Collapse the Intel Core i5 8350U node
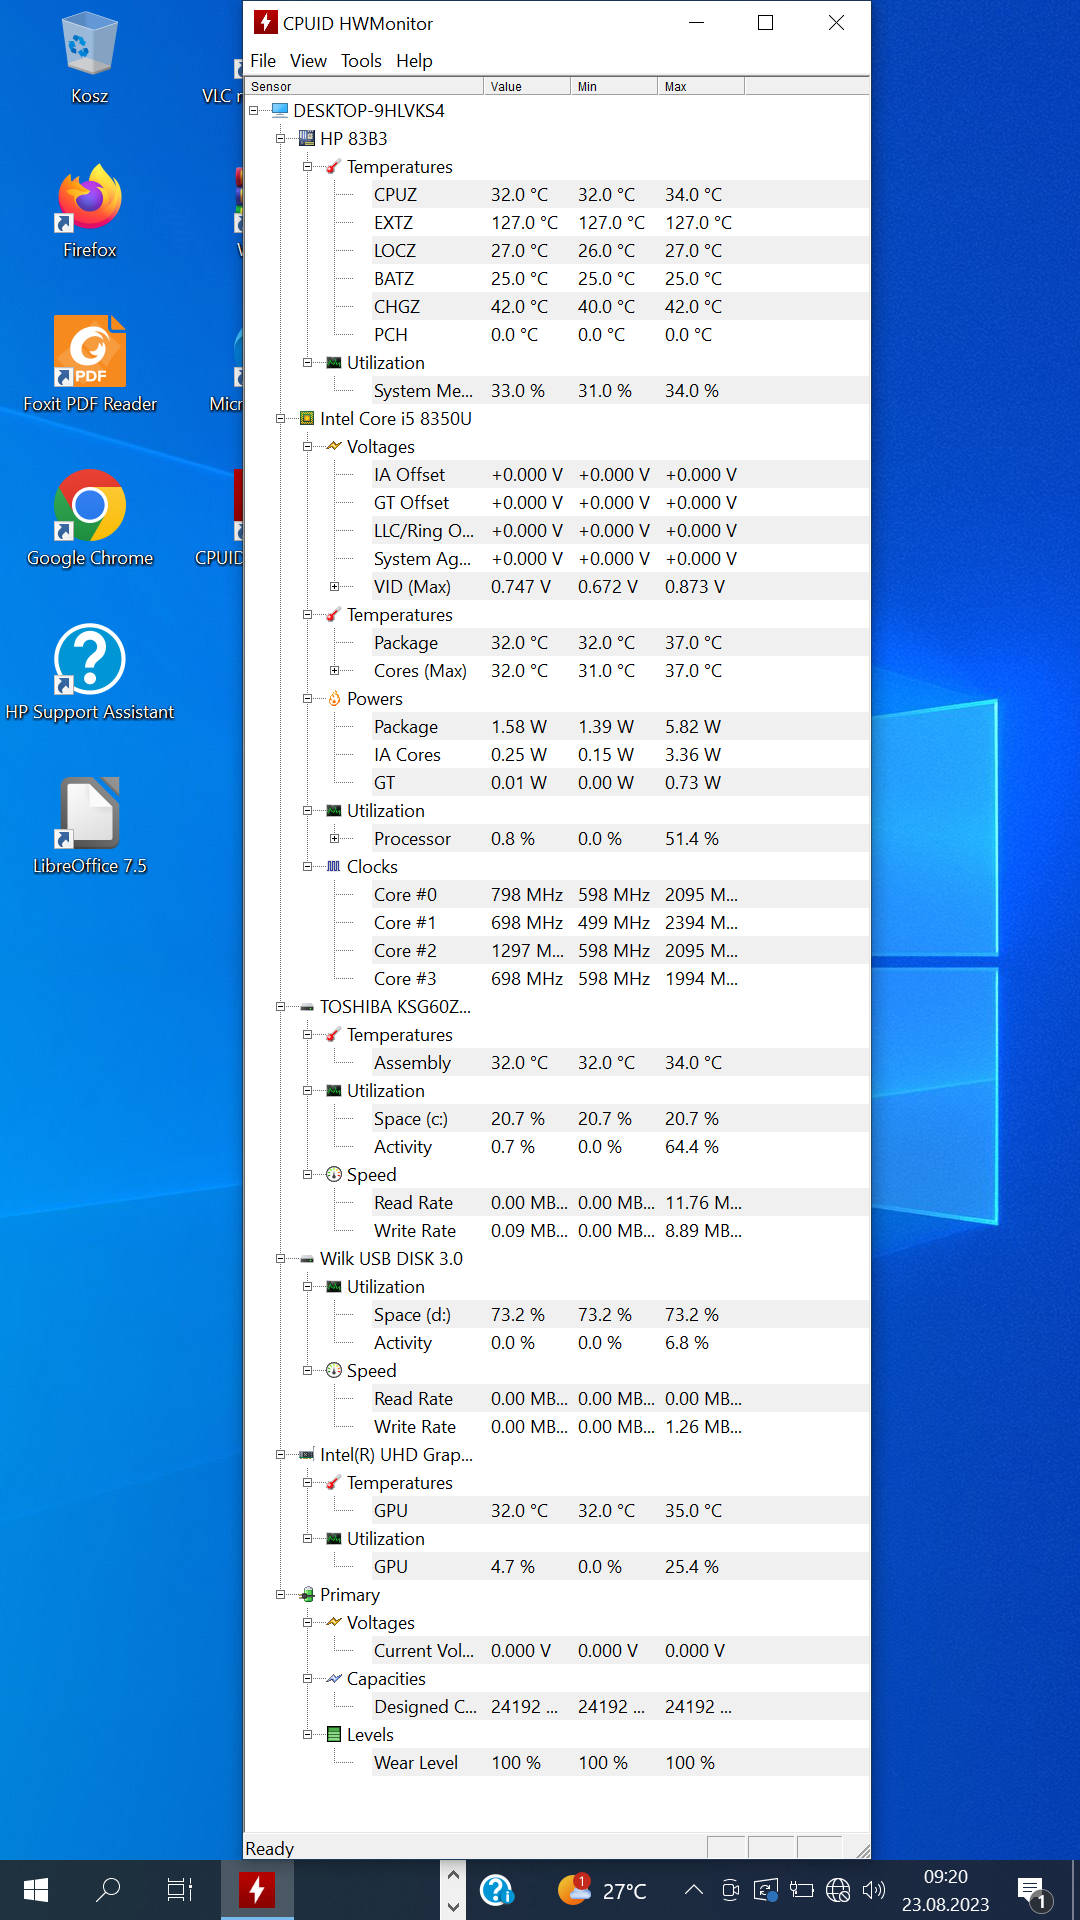The image size is (1080, 1920). [281, 419]
